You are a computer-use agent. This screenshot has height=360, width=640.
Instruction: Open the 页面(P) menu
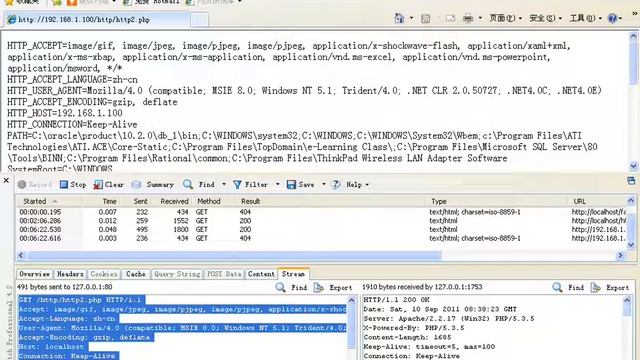505,18
